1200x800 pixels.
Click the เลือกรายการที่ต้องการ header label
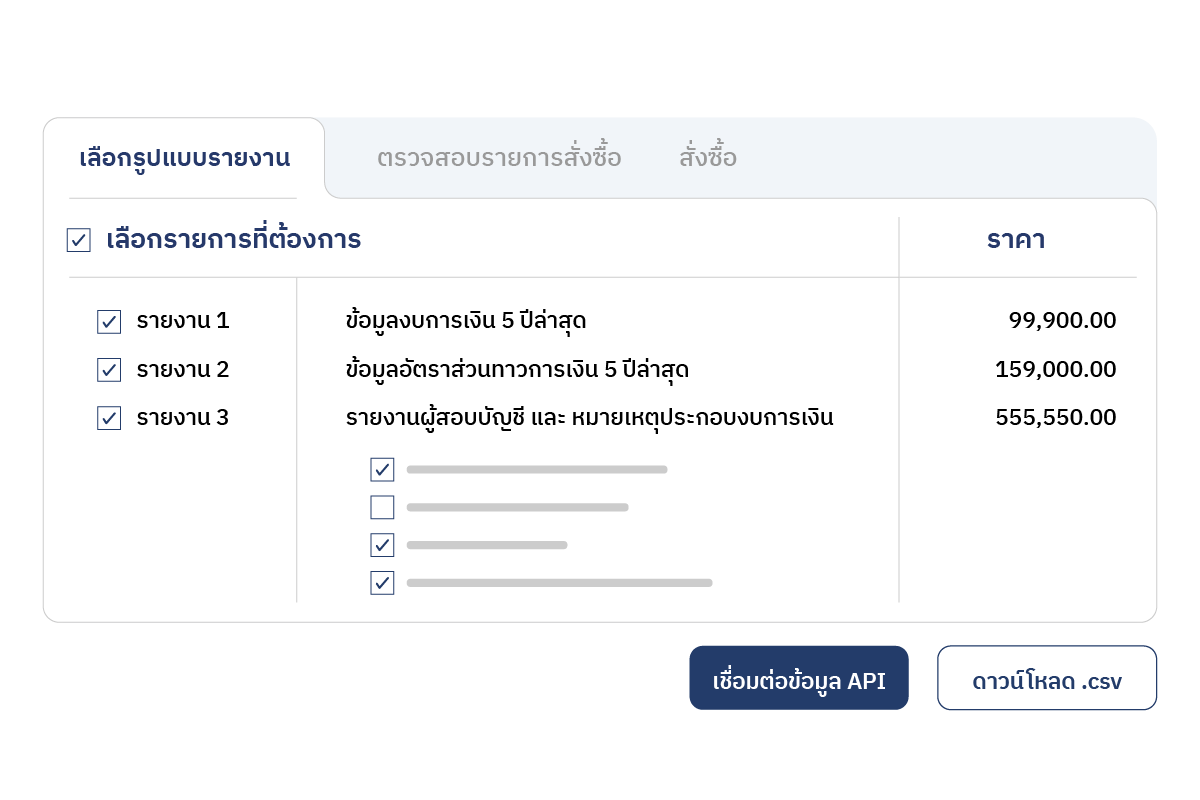tap(233, 241)
